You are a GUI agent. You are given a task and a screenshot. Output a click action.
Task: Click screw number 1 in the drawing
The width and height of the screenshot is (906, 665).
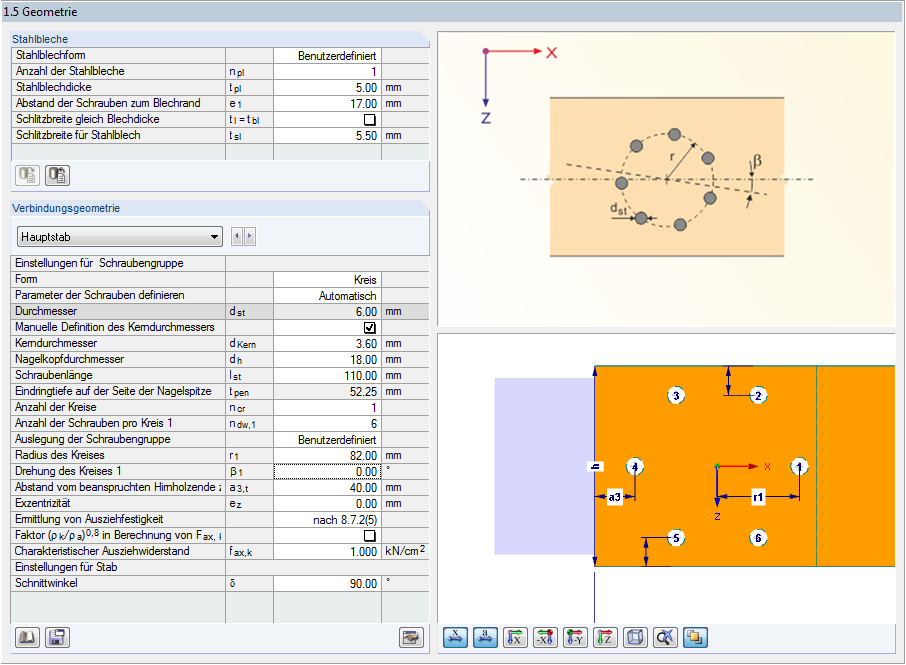click(800, 466)
